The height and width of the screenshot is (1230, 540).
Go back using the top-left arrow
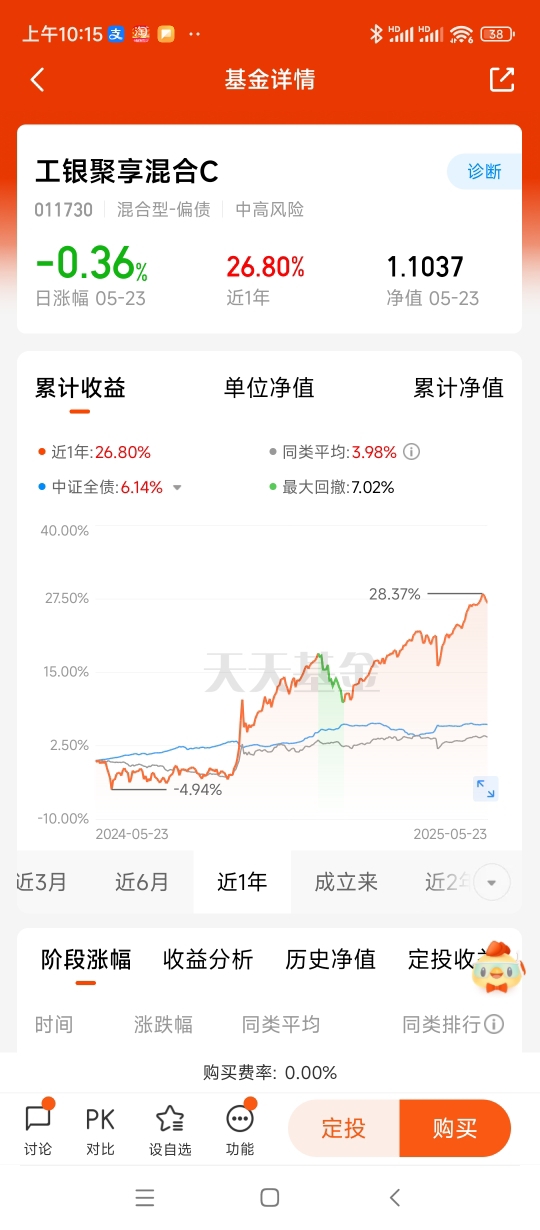(x=38, y=80)
